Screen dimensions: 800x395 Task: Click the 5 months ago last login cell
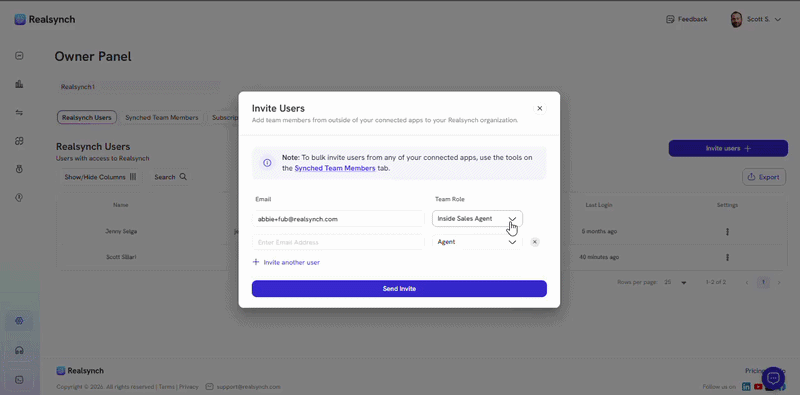tap(599, 231)
